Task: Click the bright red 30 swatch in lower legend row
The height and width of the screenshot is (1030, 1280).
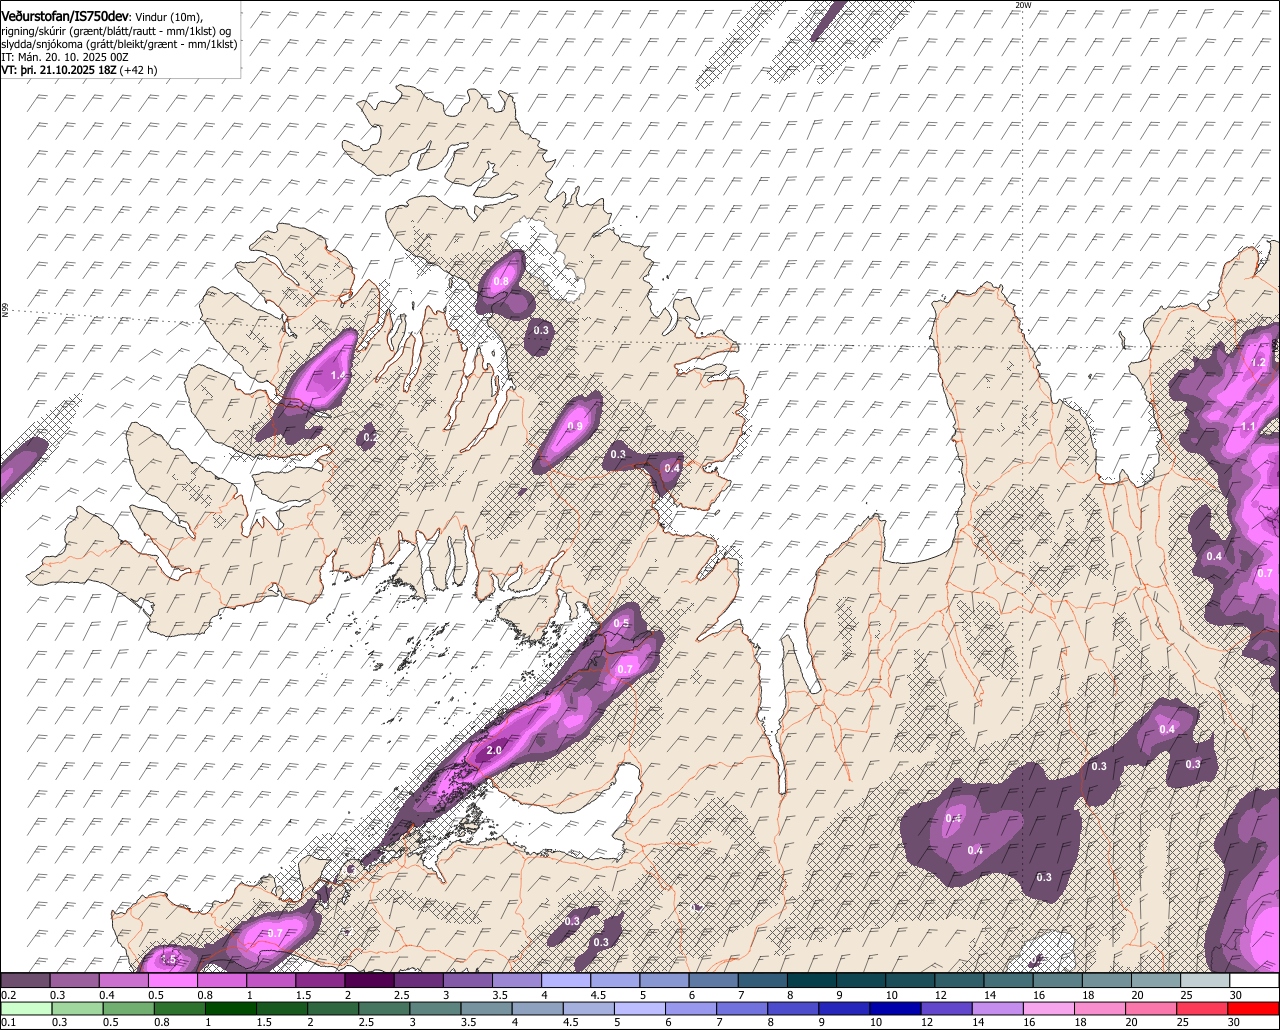Action: coord(1253,1007)
